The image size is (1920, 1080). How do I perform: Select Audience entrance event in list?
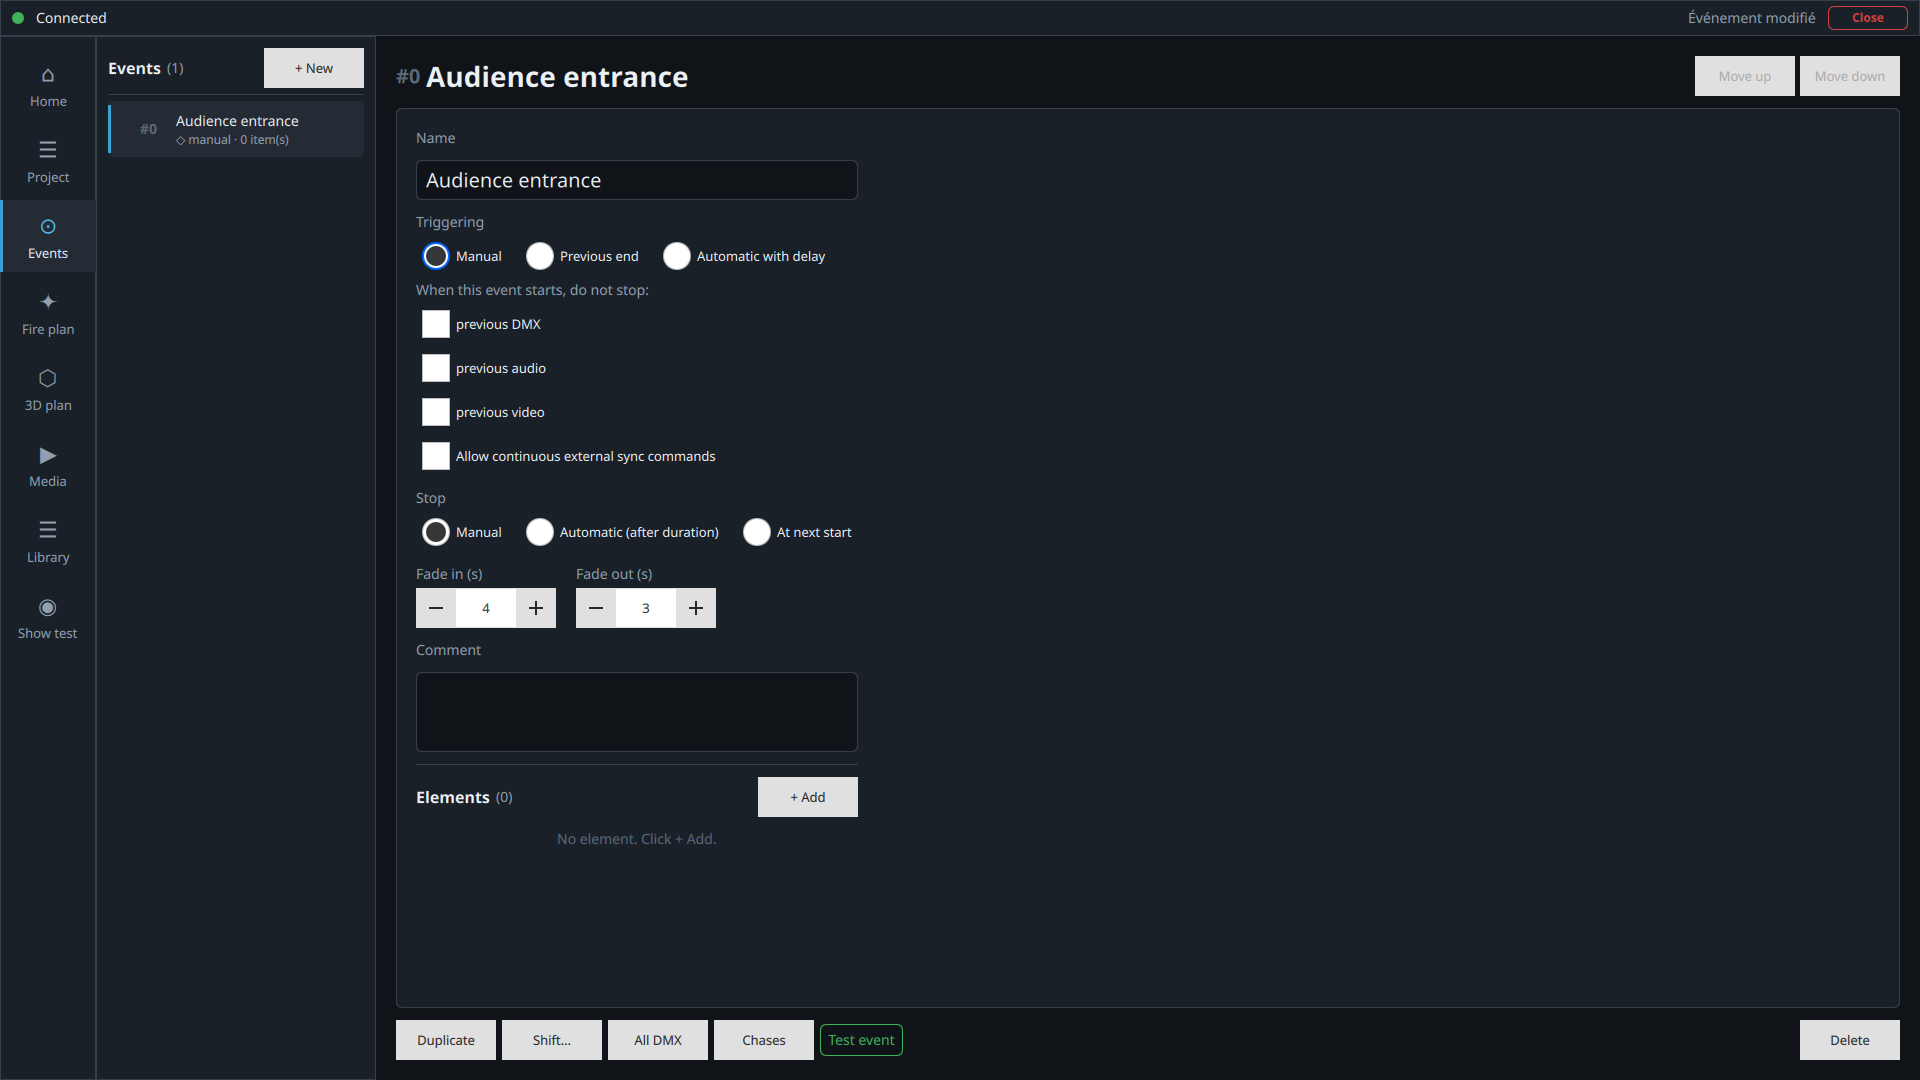pyautogui.click(x=236, y=129)
